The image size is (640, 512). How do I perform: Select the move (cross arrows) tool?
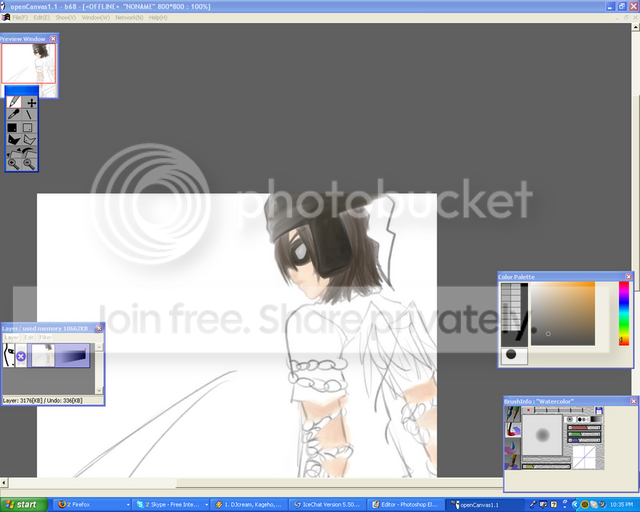pos(31,102)
